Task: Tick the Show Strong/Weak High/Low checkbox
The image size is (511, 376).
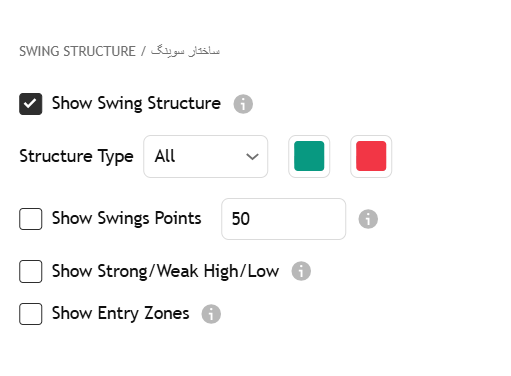Action: coord(31,271)
